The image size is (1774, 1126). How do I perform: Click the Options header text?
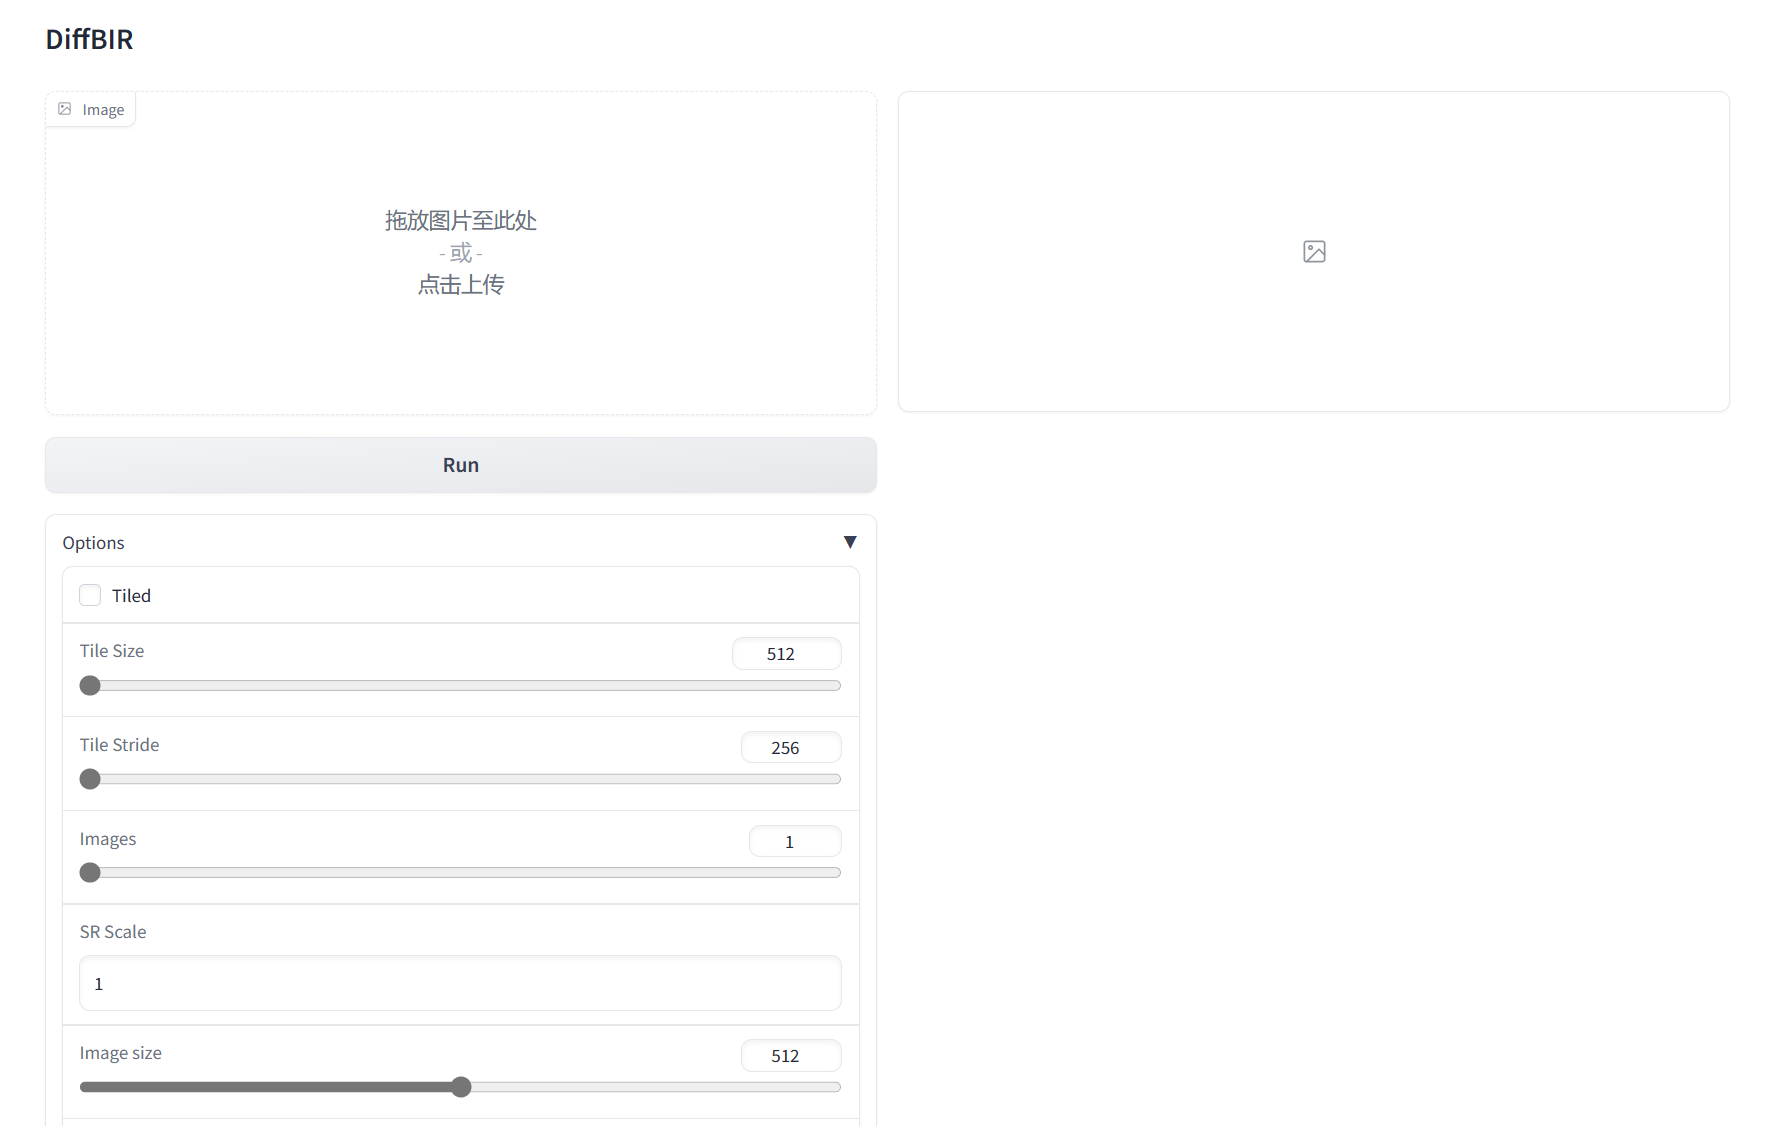[94, 543]
